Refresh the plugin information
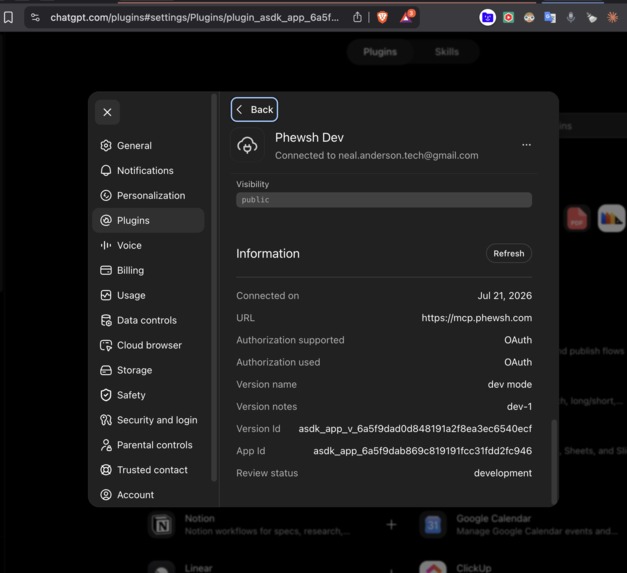 click(x=509, y=254)
